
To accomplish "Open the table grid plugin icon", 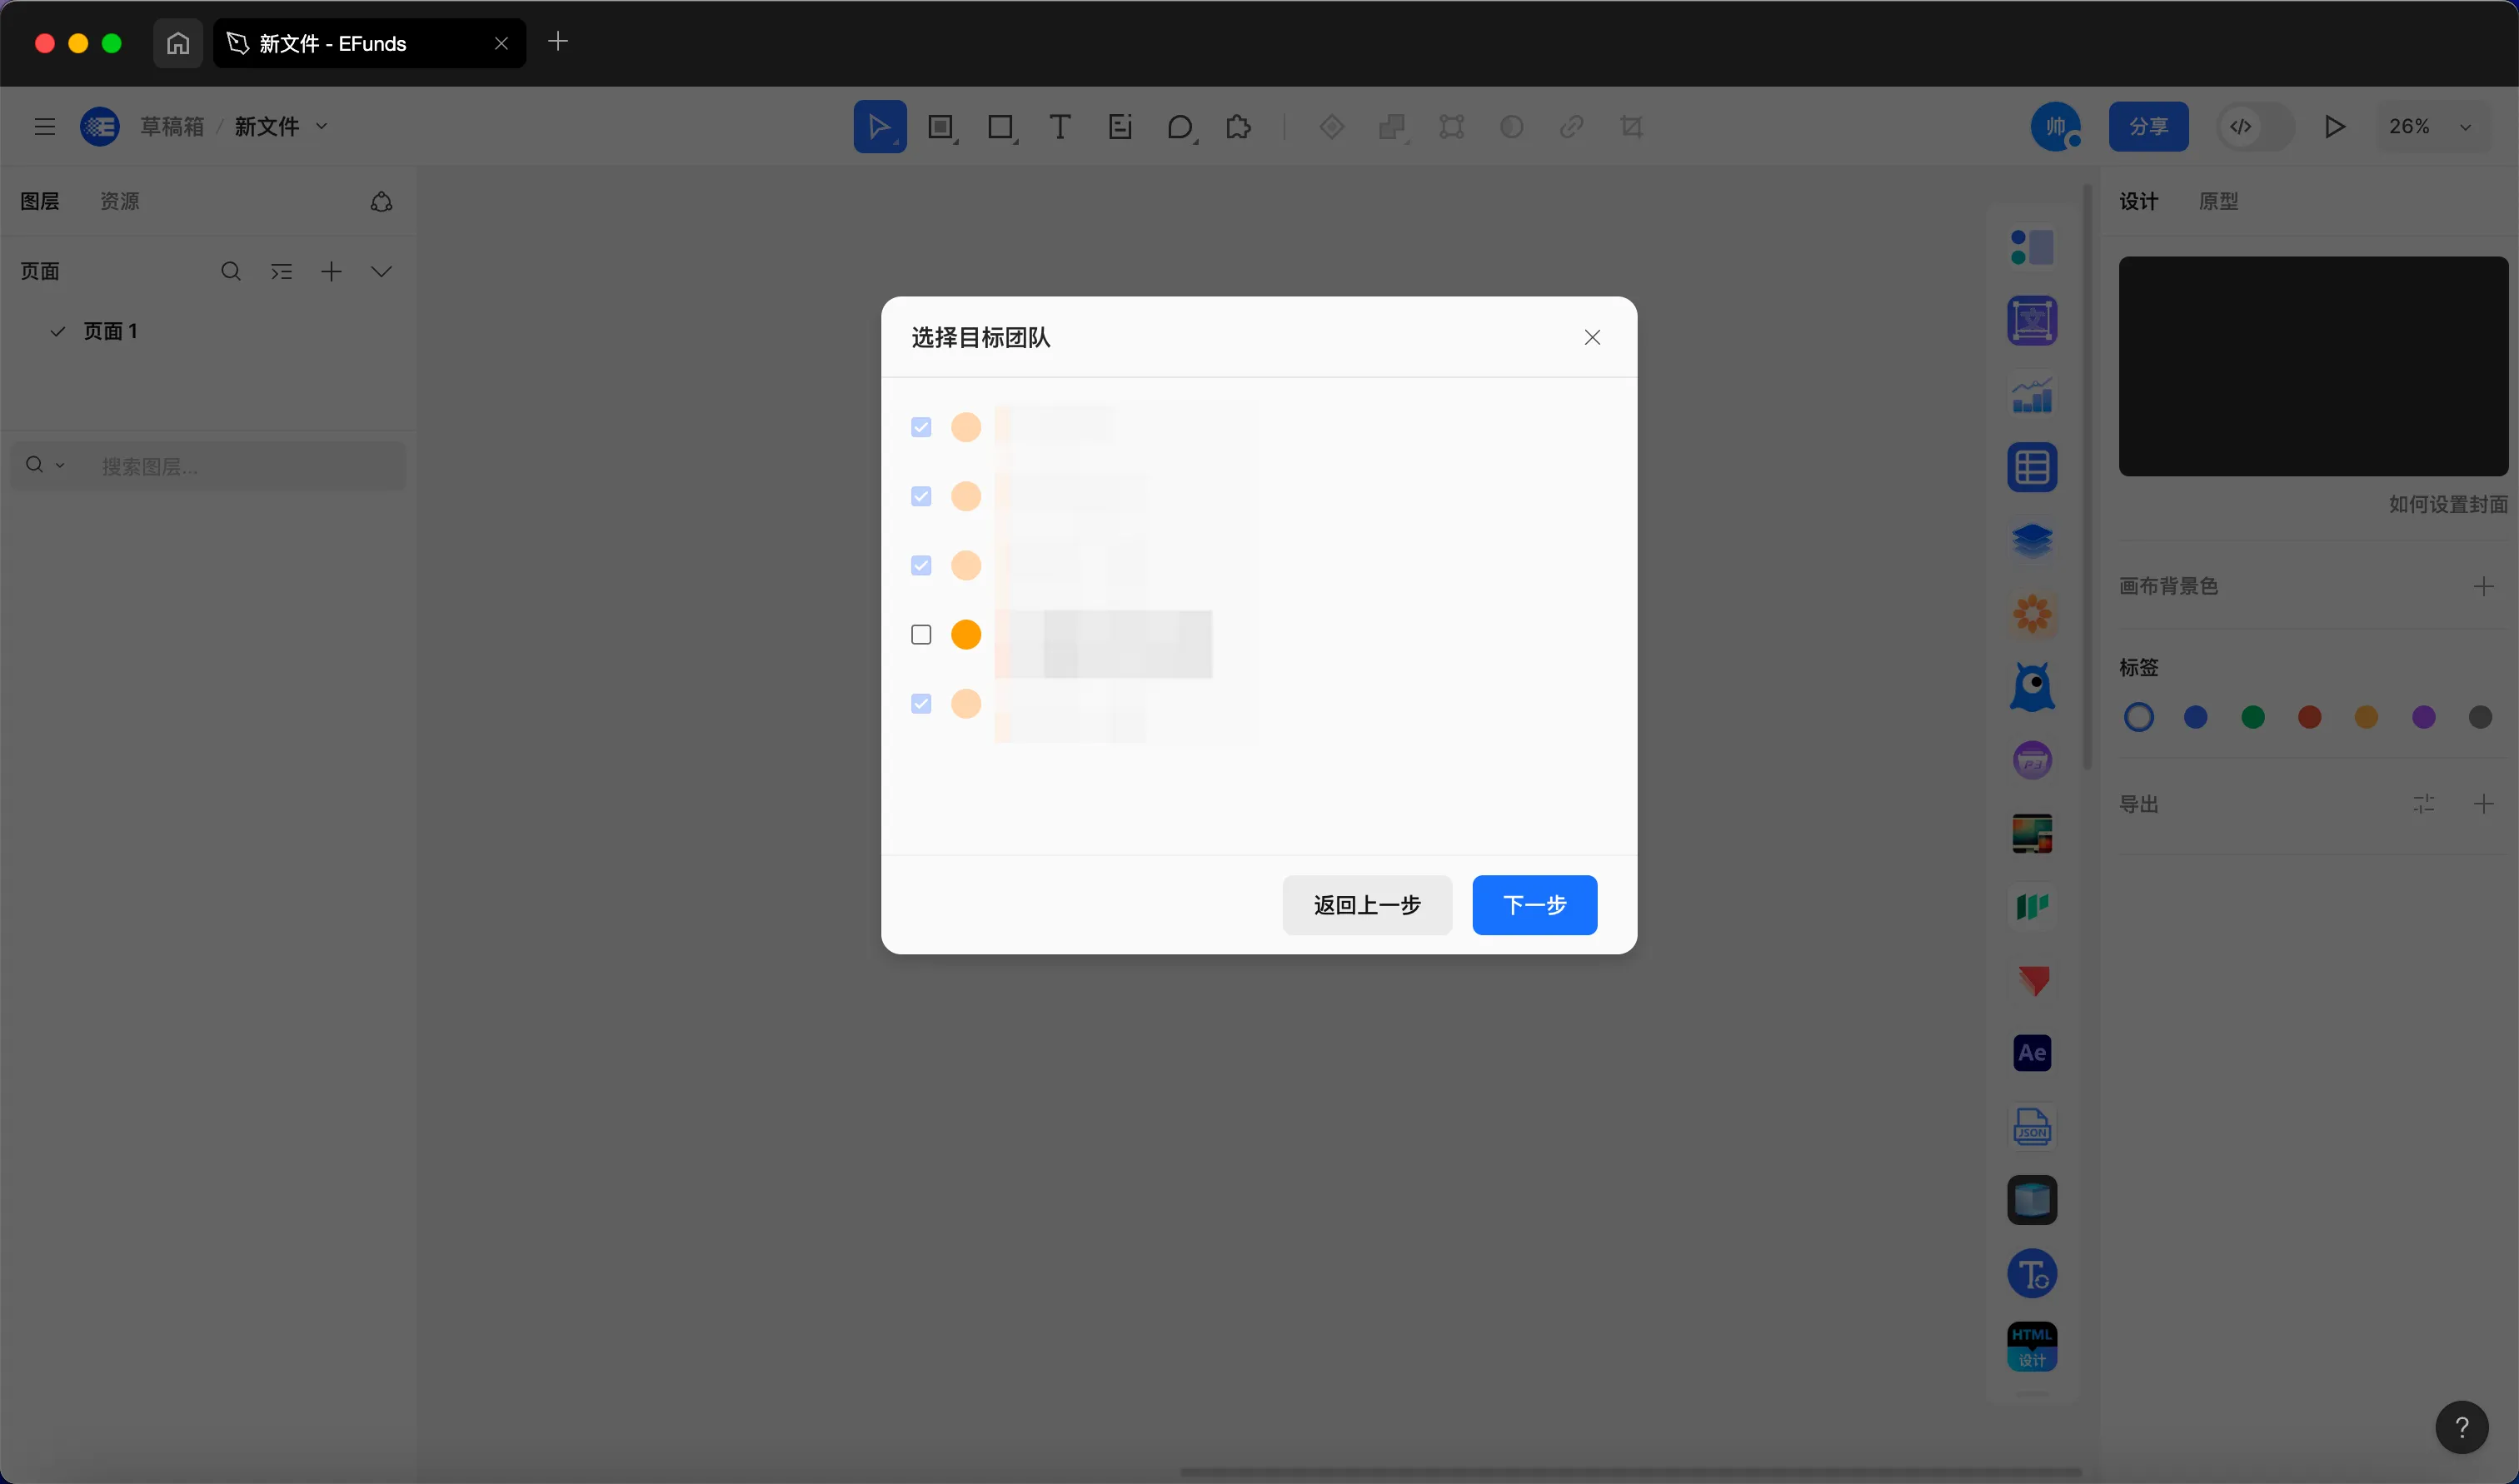I will tap(2031, 467).
